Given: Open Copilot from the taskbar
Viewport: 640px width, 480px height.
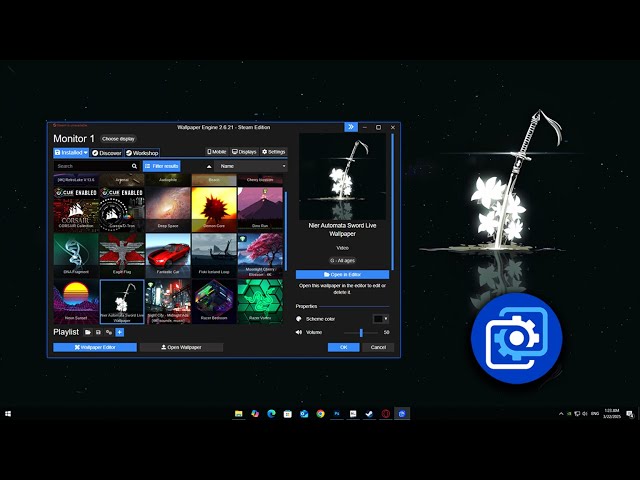Looking at the screenshot, I should [255, 414].
